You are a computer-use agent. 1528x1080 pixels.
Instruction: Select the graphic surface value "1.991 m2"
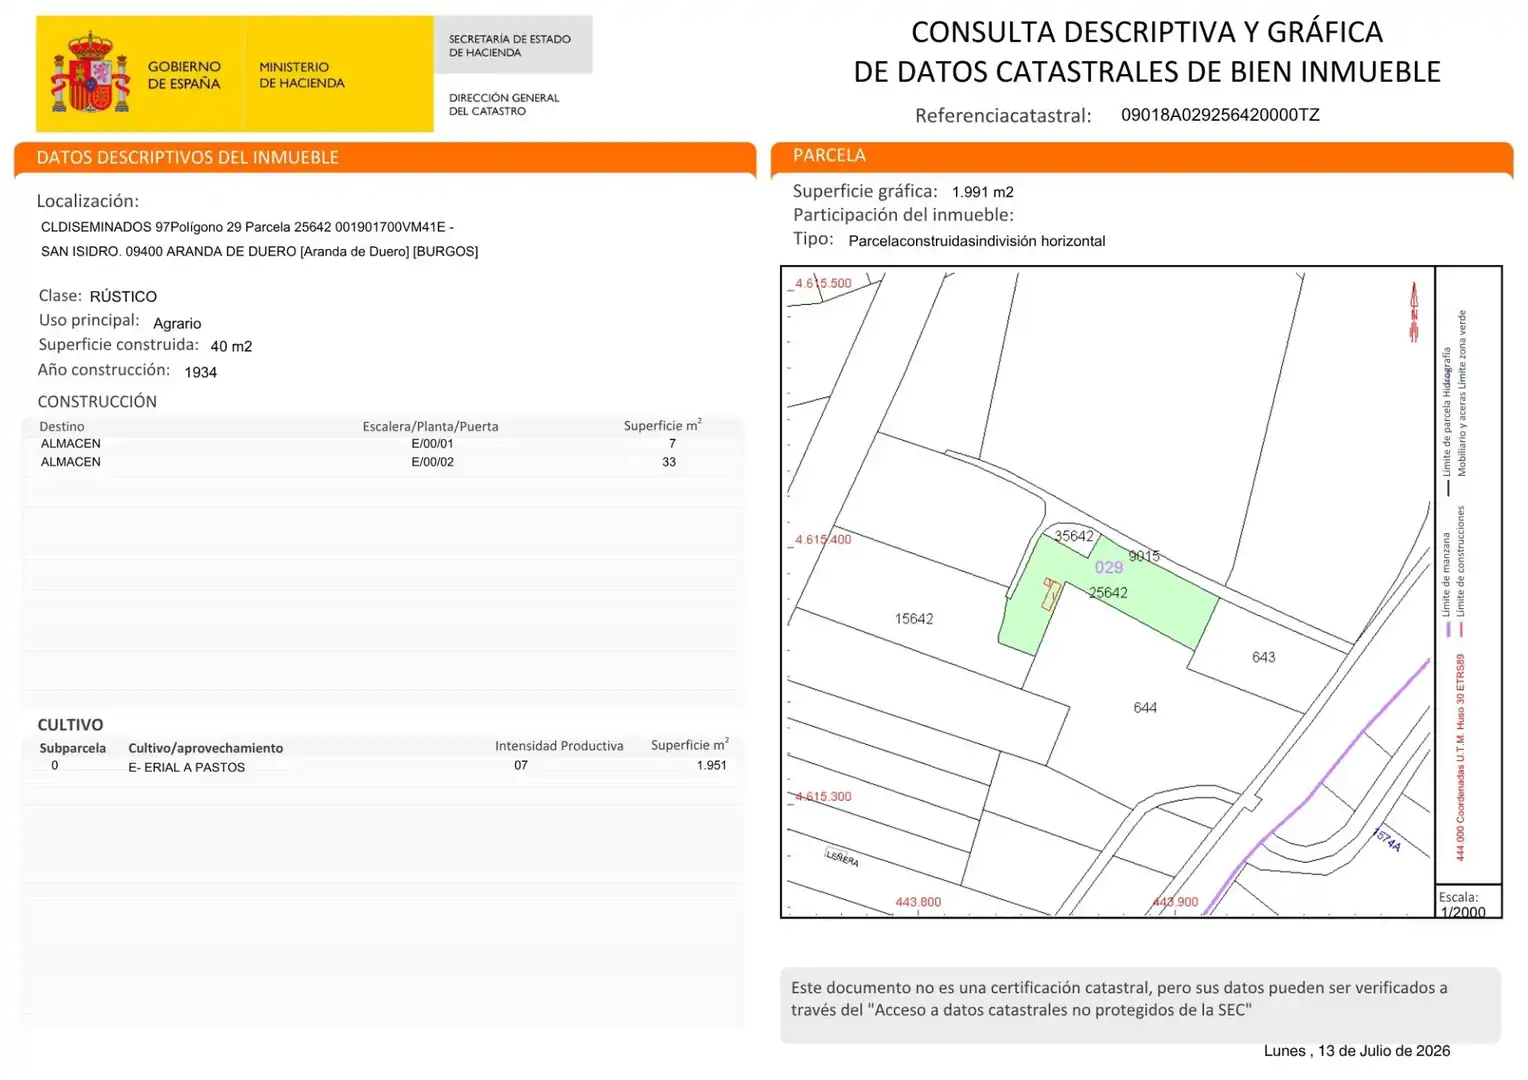point(983,192)
